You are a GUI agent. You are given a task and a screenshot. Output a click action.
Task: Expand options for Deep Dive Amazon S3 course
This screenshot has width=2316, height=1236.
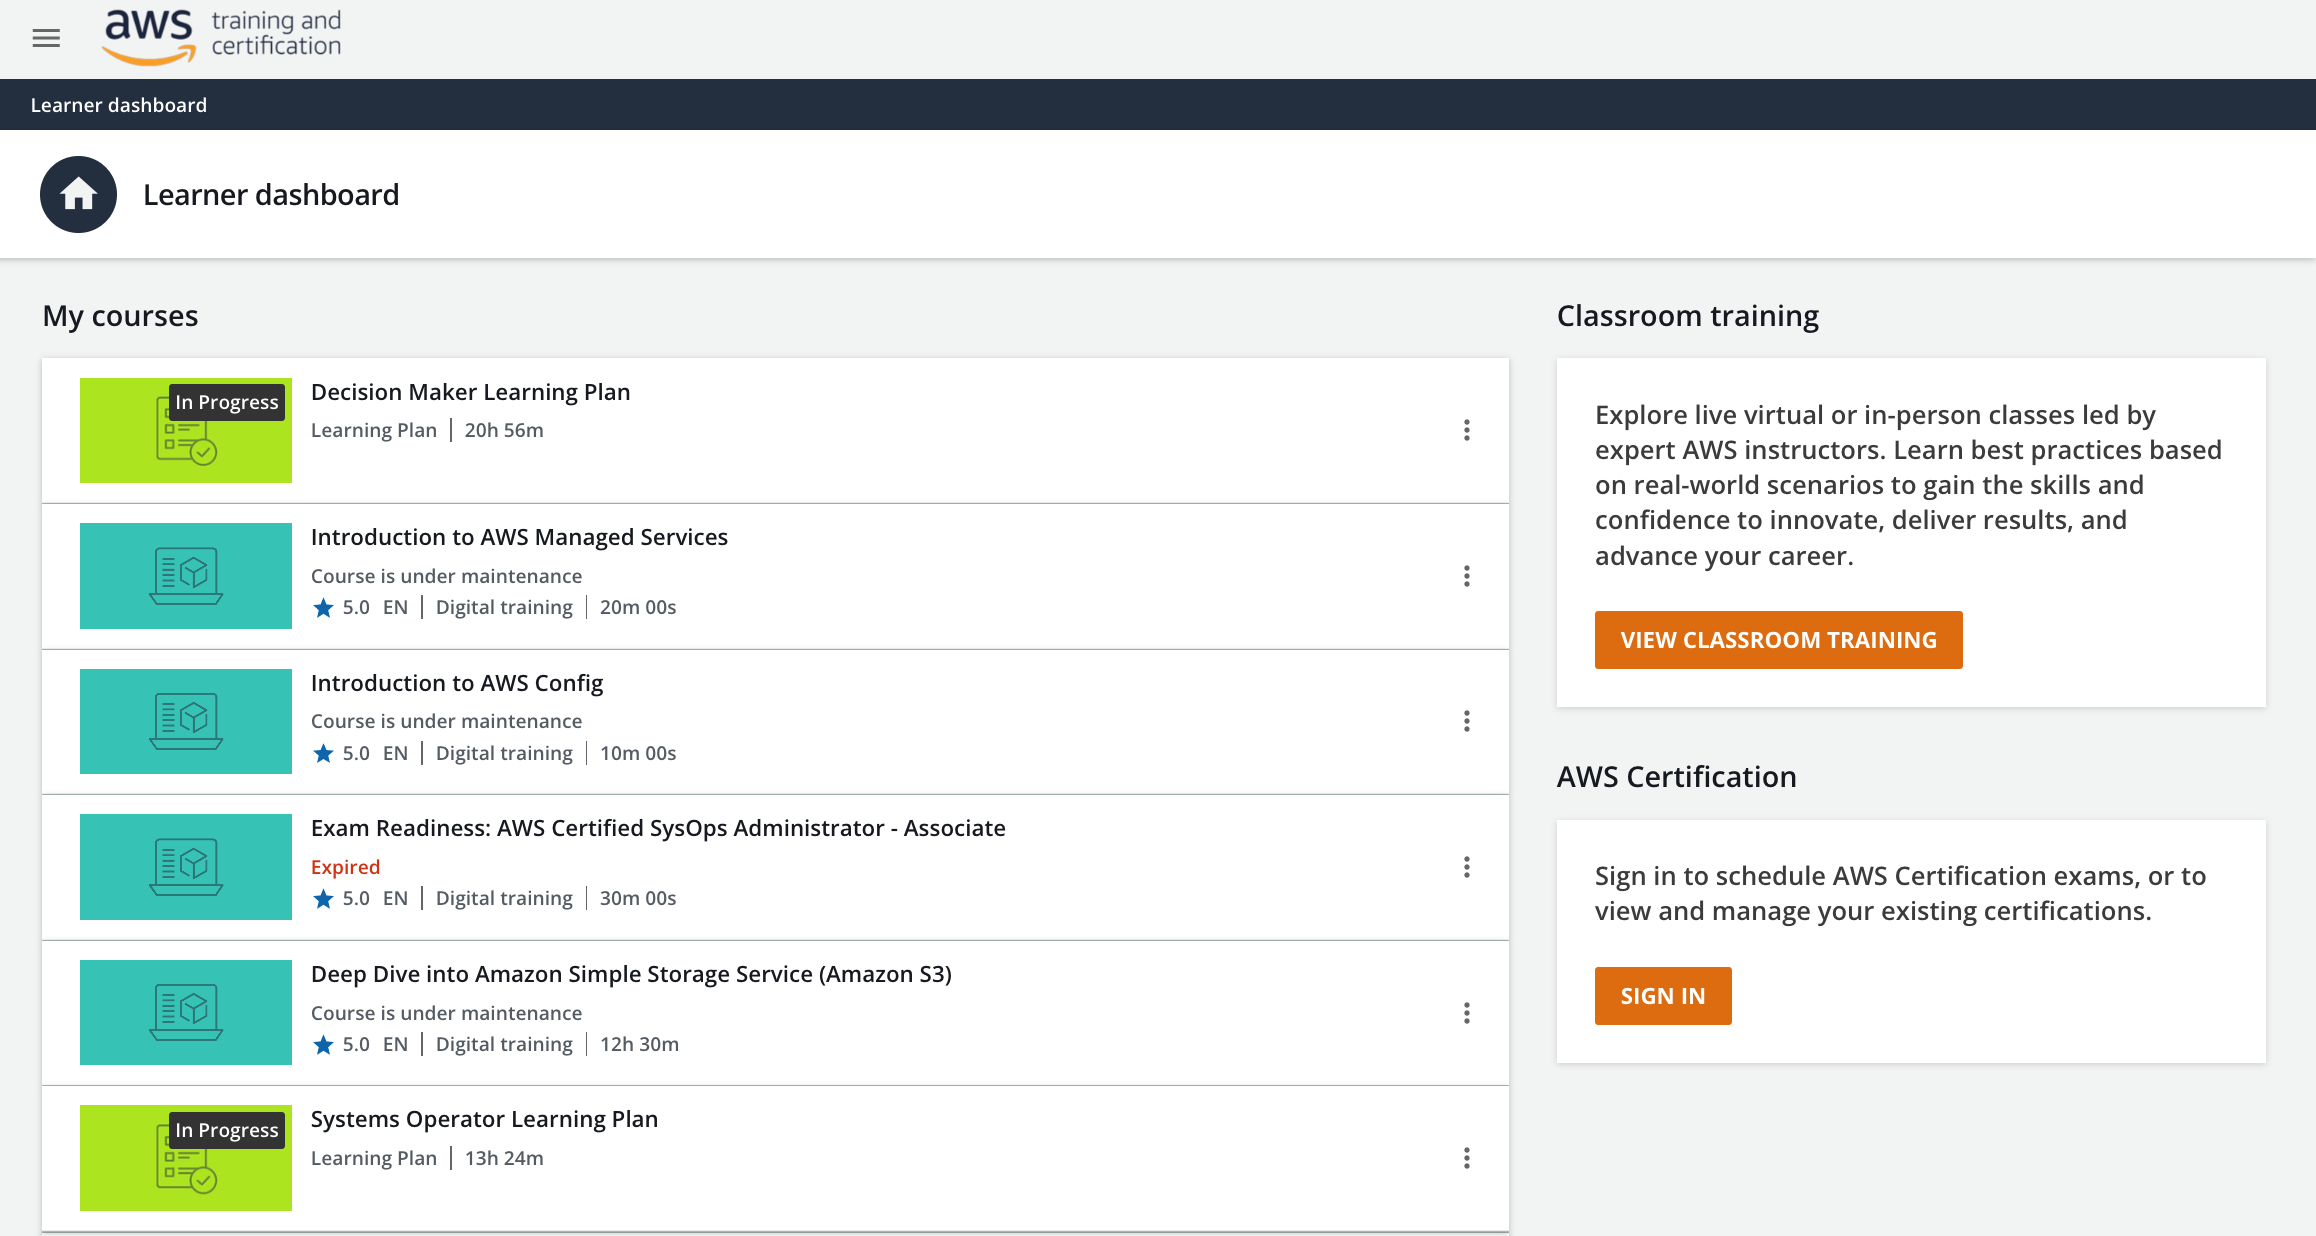click(x=1466, y=1012)
